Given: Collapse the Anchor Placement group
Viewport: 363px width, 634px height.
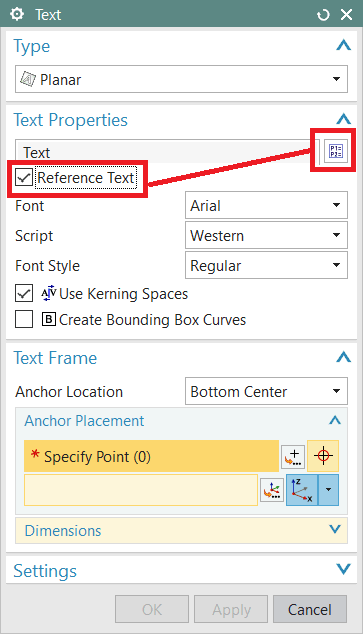Looking at the screenshot, I should click(335, 420).
